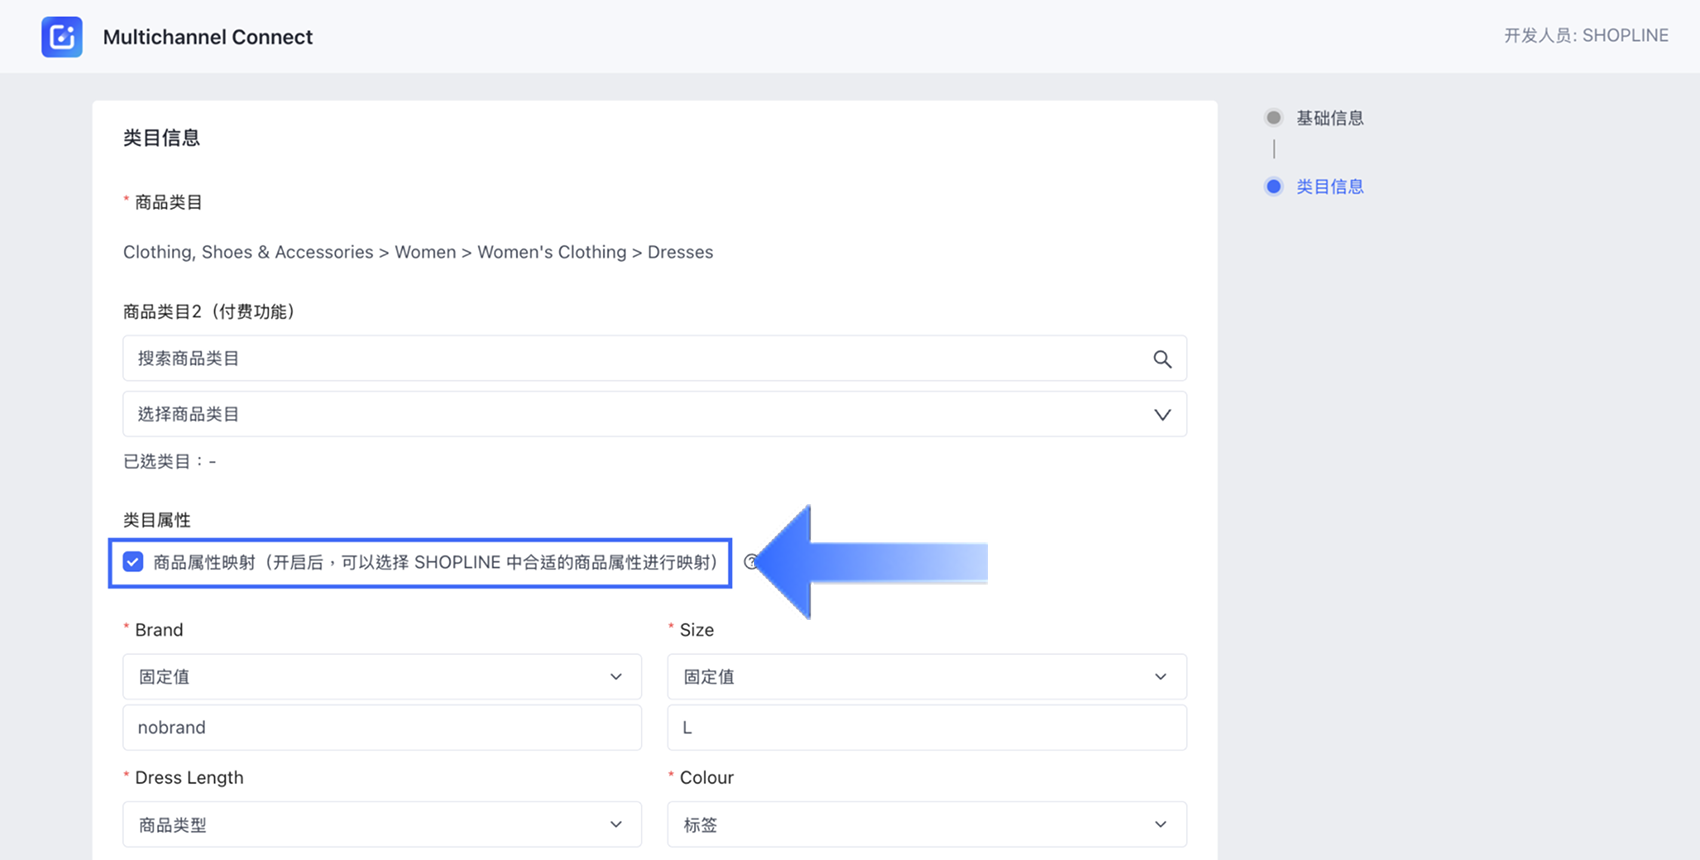This screenshot has width=1700, height=860.
Task: Uncheck the 商品属性映射 checkbox
Action: 133,562
